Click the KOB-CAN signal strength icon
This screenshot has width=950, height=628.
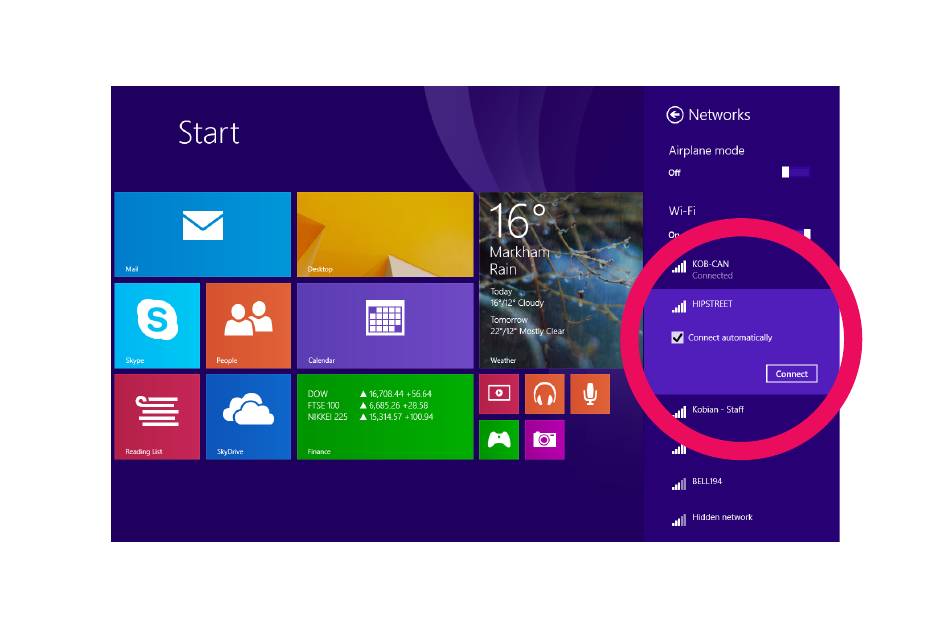(679, 266)
